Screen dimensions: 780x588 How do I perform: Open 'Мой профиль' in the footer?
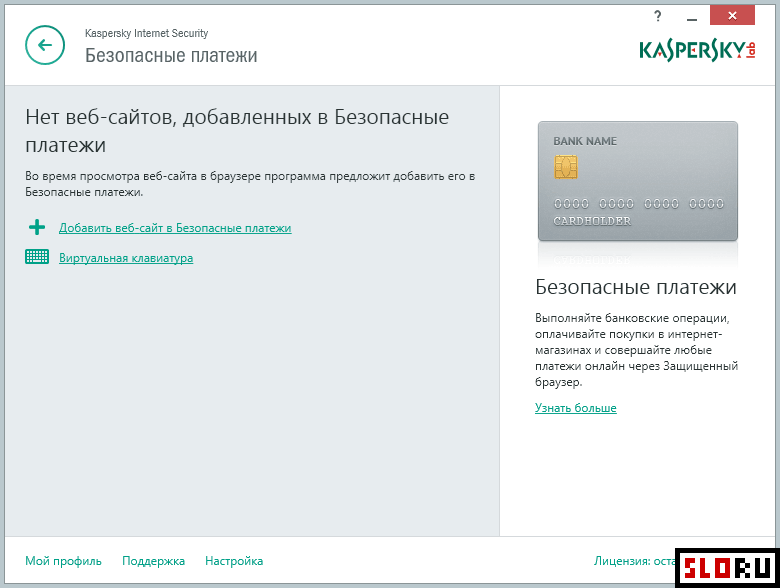click(63, 561)
